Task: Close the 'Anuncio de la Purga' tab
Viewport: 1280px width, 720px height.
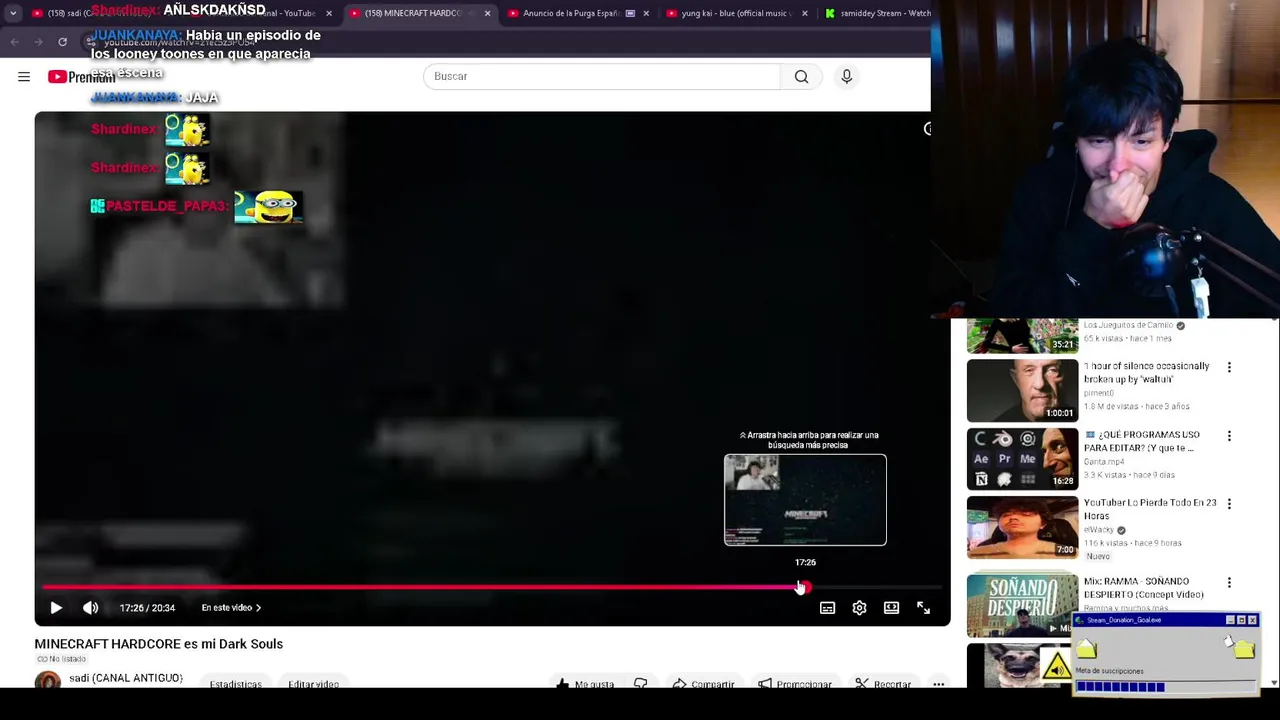Action: pyautogui.click(x=646, y=13)
